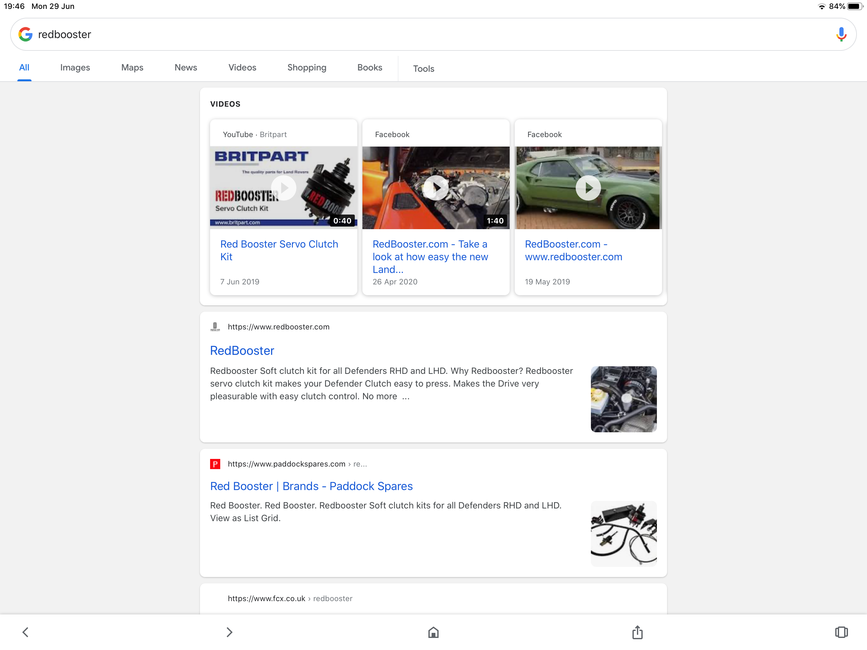This screenshot has height=650, width=867.
Task: Switch to the Shopping tab
Action: 307,67
